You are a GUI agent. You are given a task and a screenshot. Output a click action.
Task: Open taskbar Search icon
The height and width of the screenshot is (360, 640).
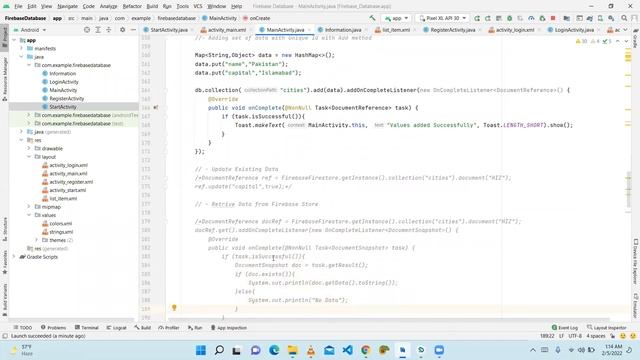click(x=219, y=350)
